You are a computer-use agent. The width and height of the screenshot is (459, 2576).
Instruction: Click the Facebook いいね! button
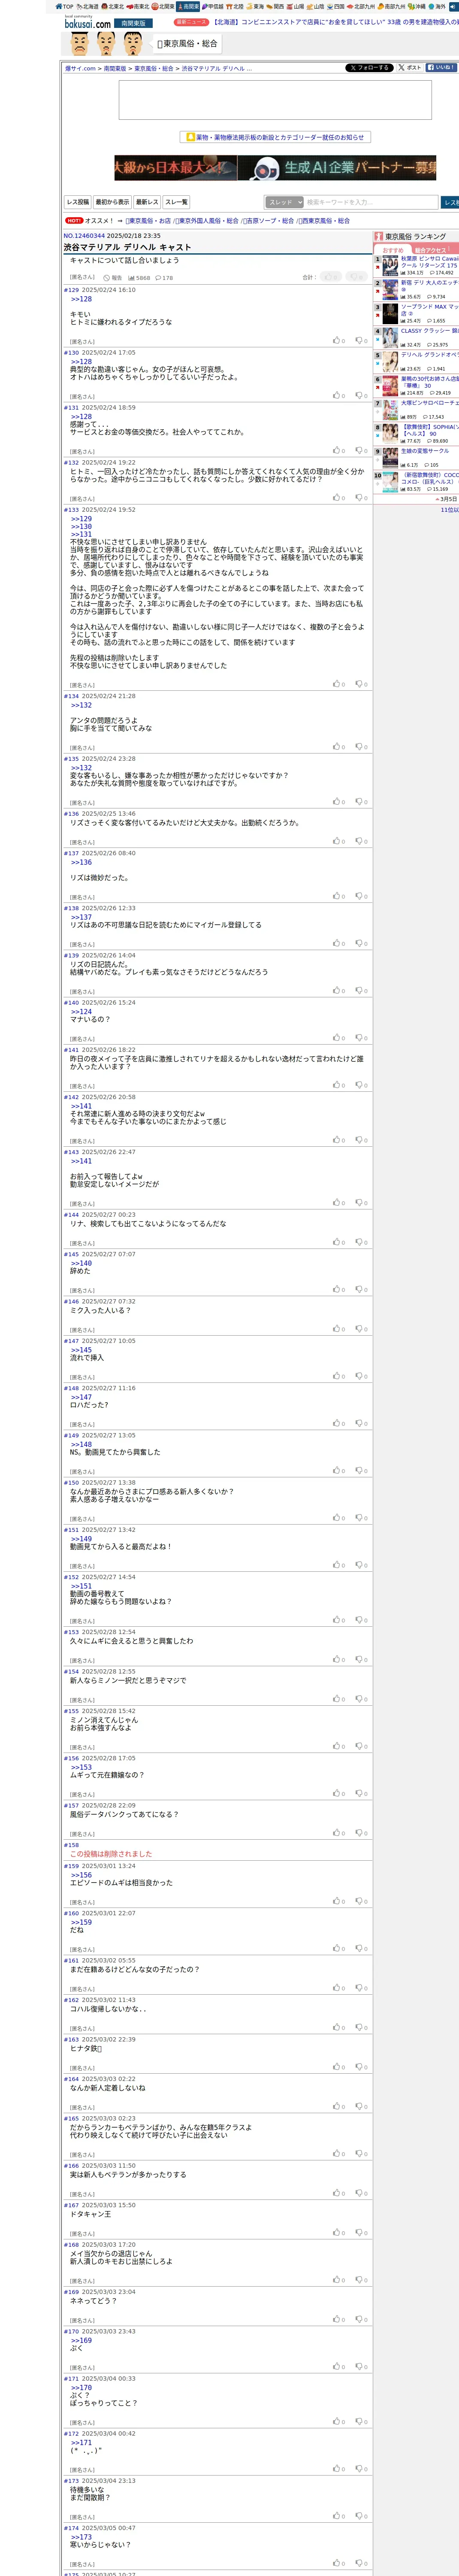(x=441, y=68)
